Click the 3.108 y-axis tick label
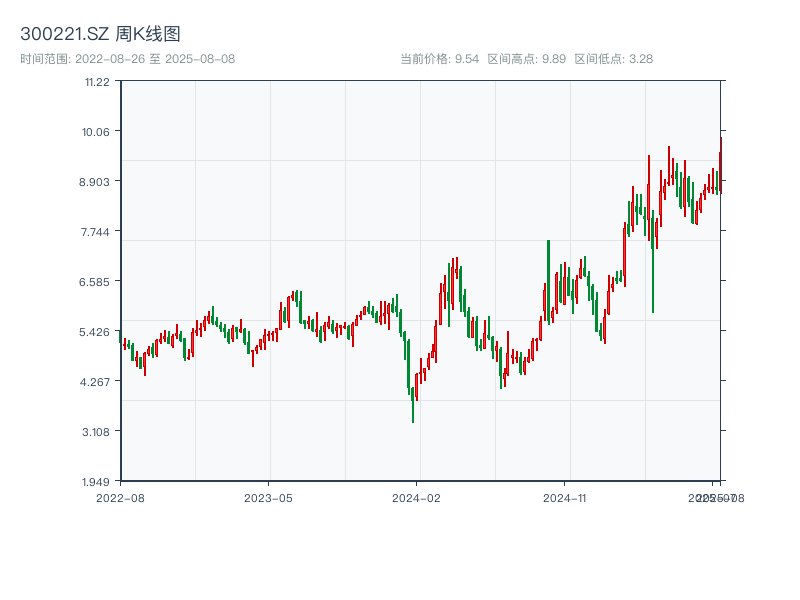 tap(95, 432)
